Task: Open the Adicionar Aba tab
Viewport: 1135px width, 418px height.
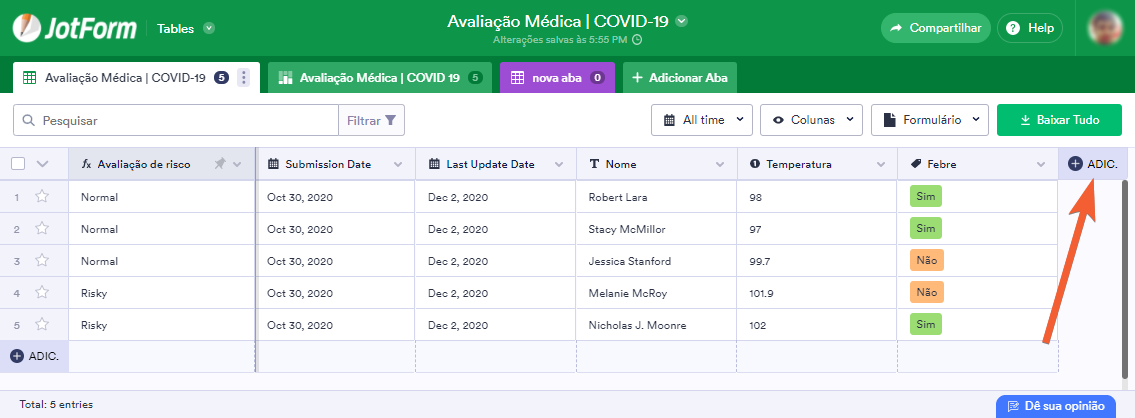Action: point(679,78)
